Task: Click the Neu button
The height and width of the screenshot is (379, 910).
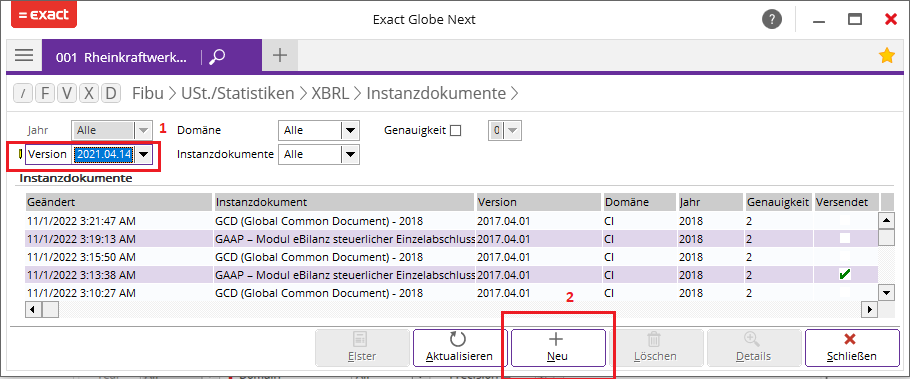Action: coord(557,348)
